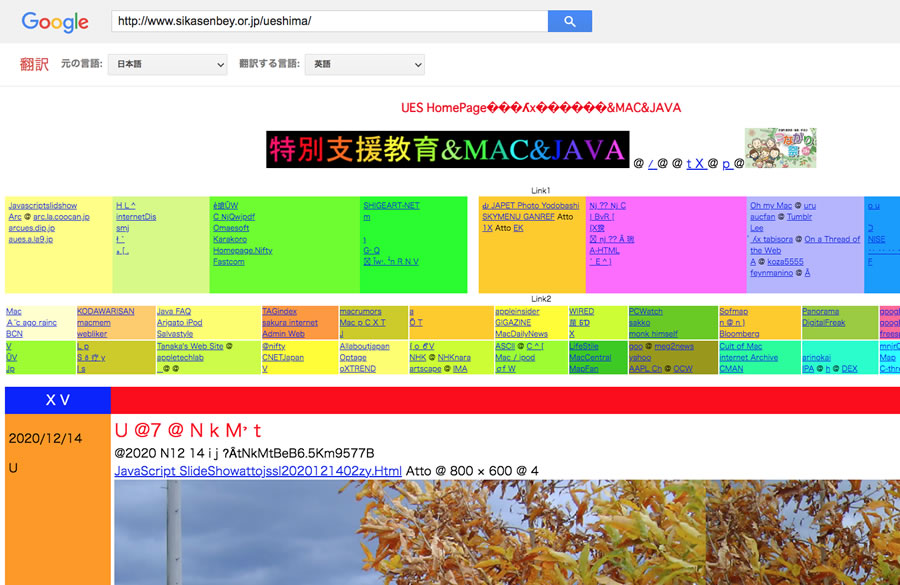Image resolution: width=900 pixels, height=585 pixels.
Task: Visit the webliker link
Action: tap(92, 334)
